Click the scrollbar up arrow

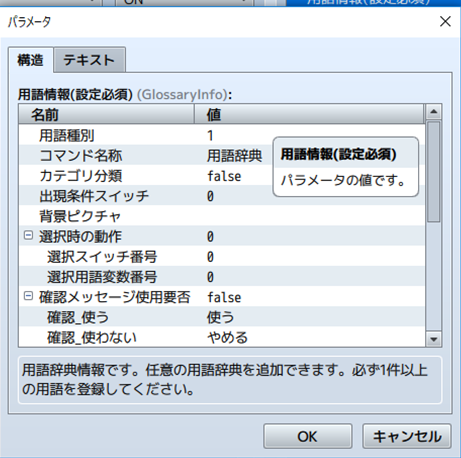pyautogui.click(x=434, y=112)
